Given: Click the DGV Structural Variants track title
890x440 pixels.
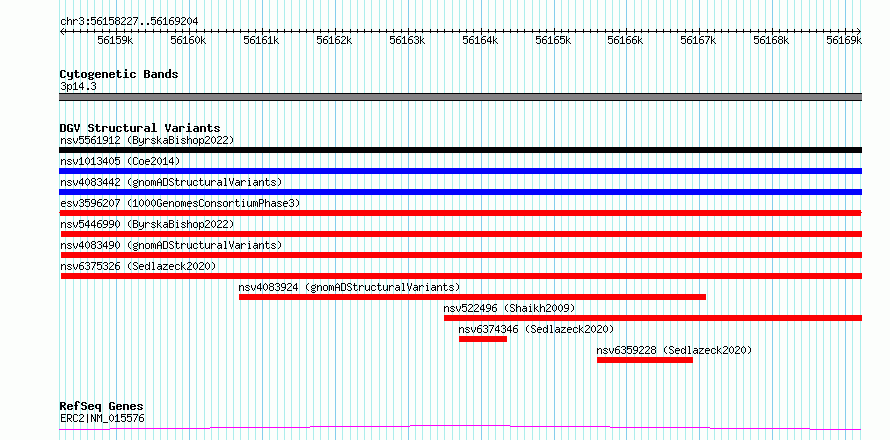Looking at the screenshot, I should (140, 128).
